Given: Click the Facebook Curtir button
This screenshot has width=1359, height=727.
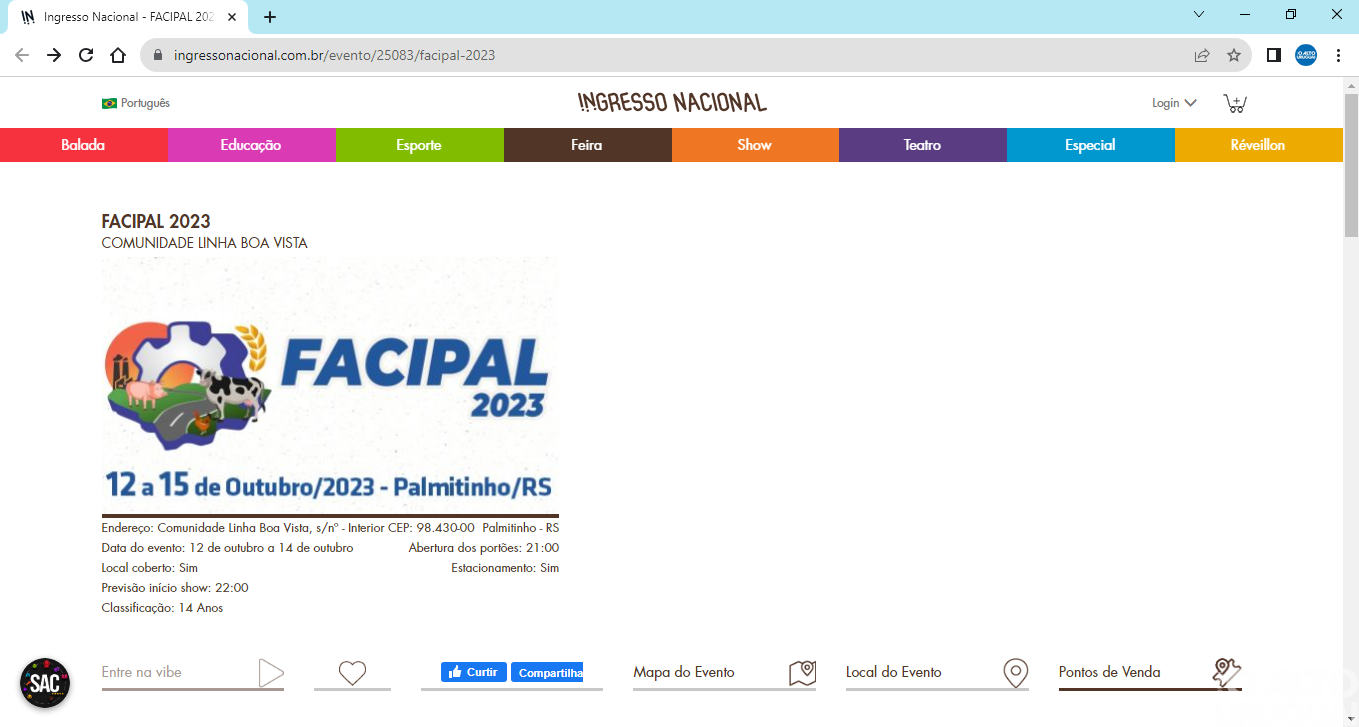Looking at the screenshot, I should coord(474,672).
